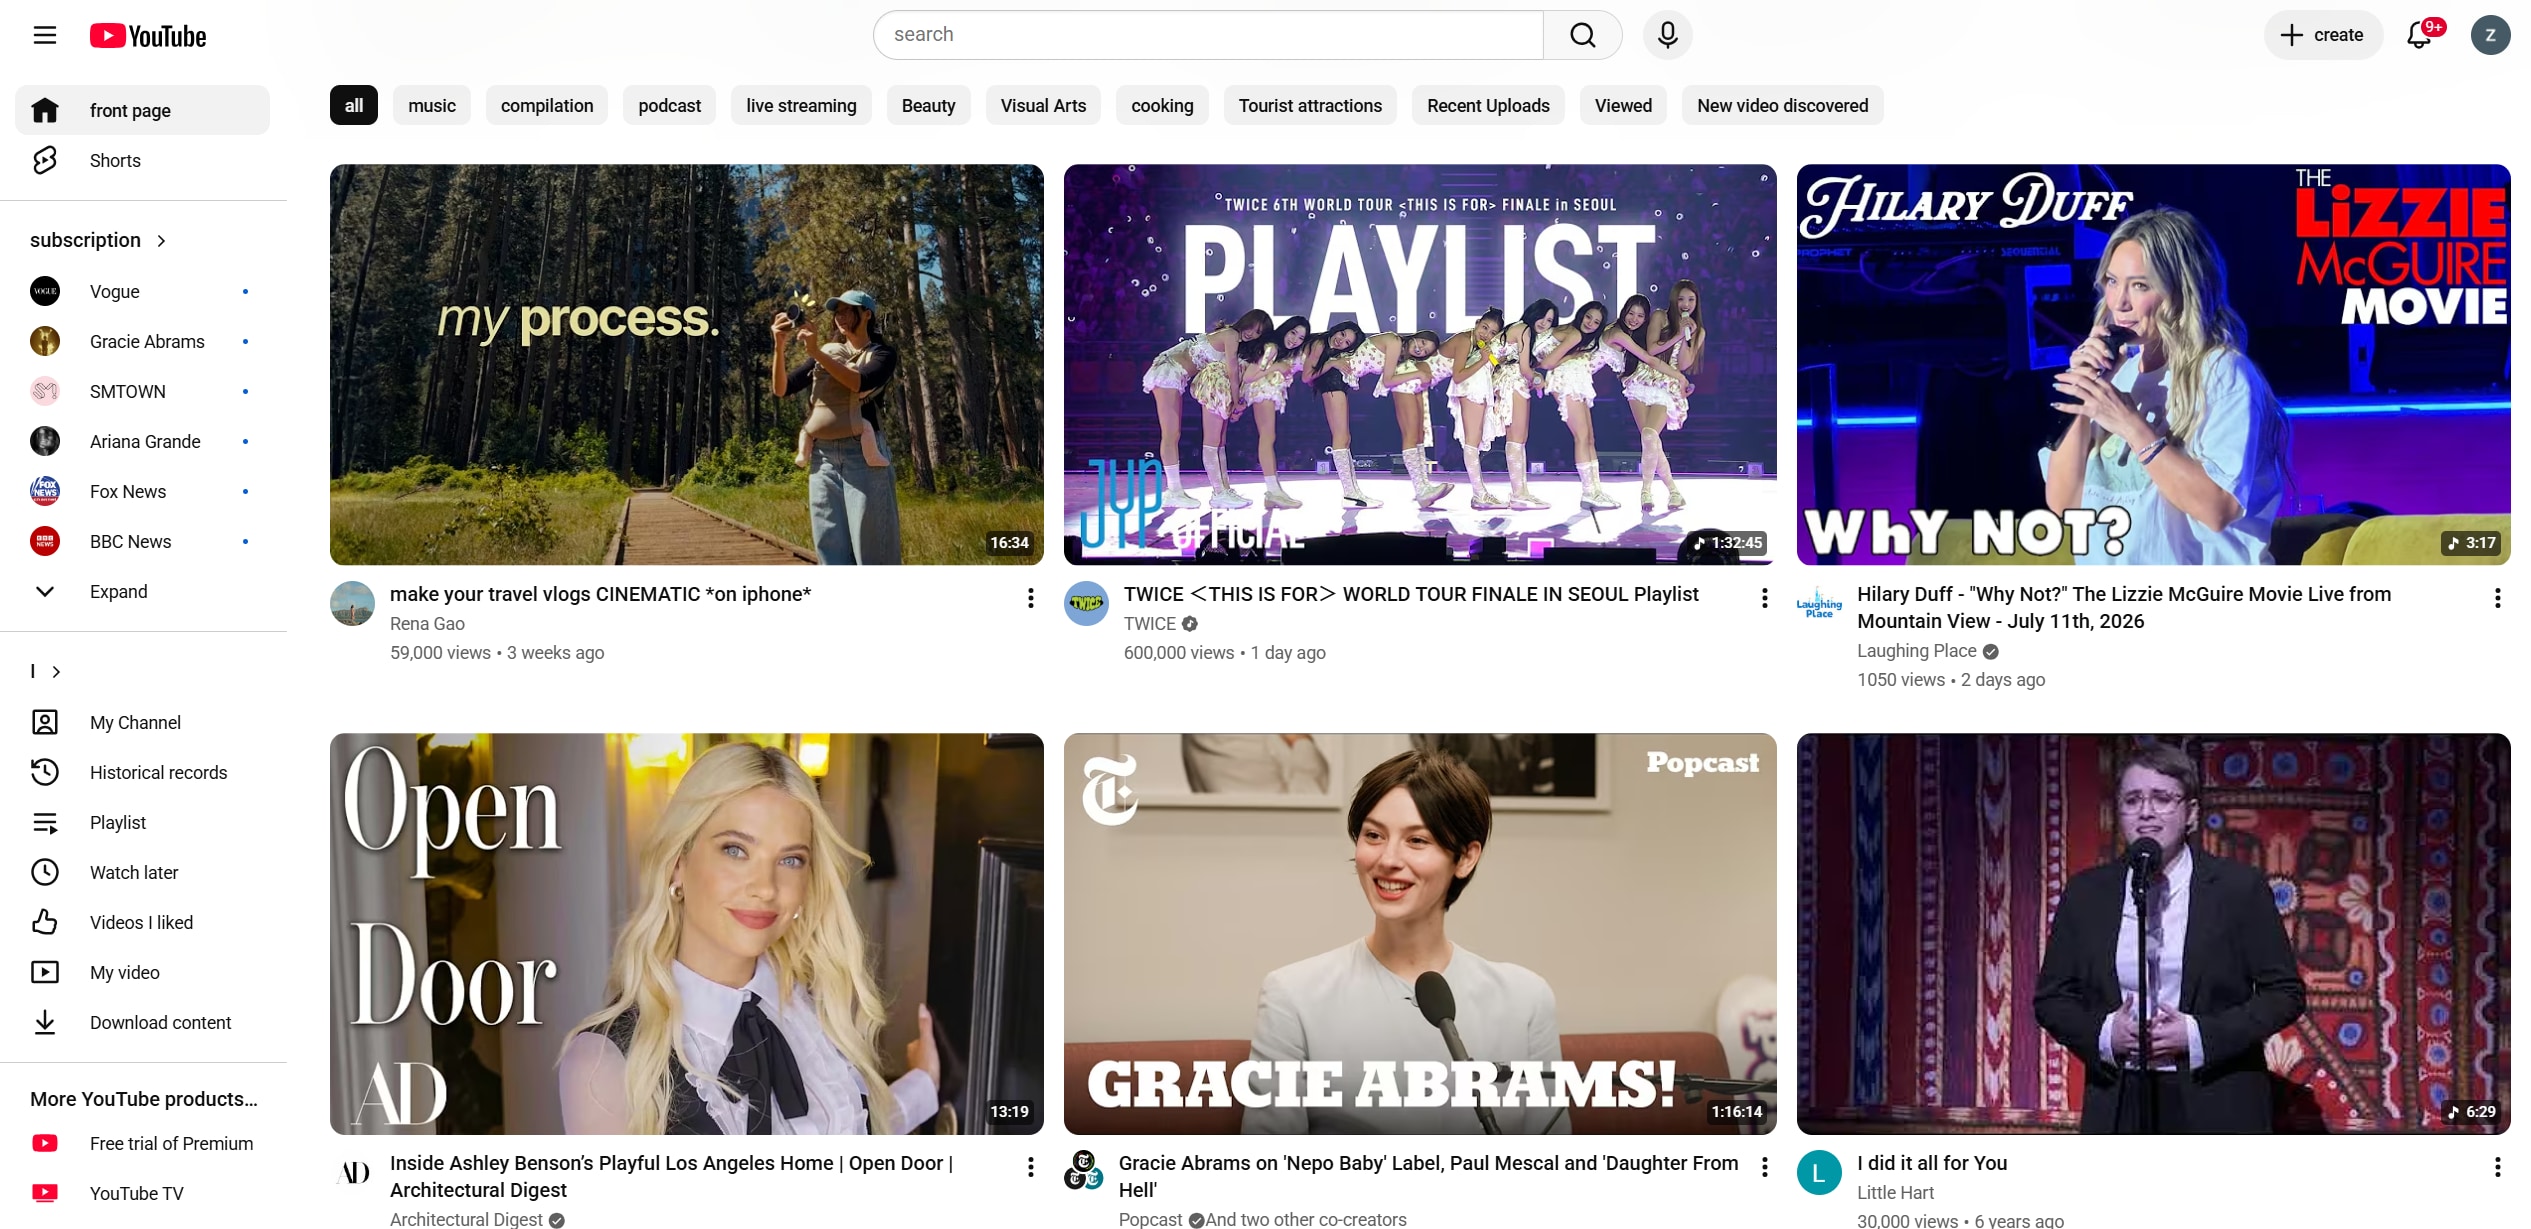
Task: Open Little Hart channel name link
Action: coord(1895,1192)
